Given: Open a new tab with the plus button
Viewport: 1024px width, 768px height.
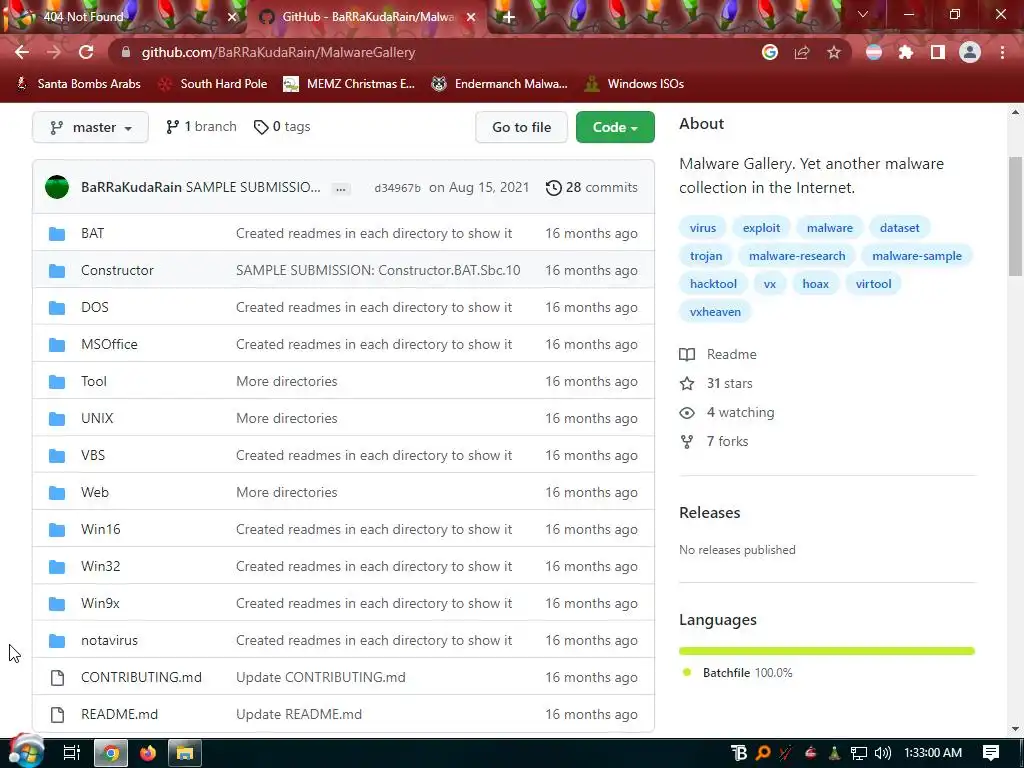Looking at the screenshot, I should (509, 18).
